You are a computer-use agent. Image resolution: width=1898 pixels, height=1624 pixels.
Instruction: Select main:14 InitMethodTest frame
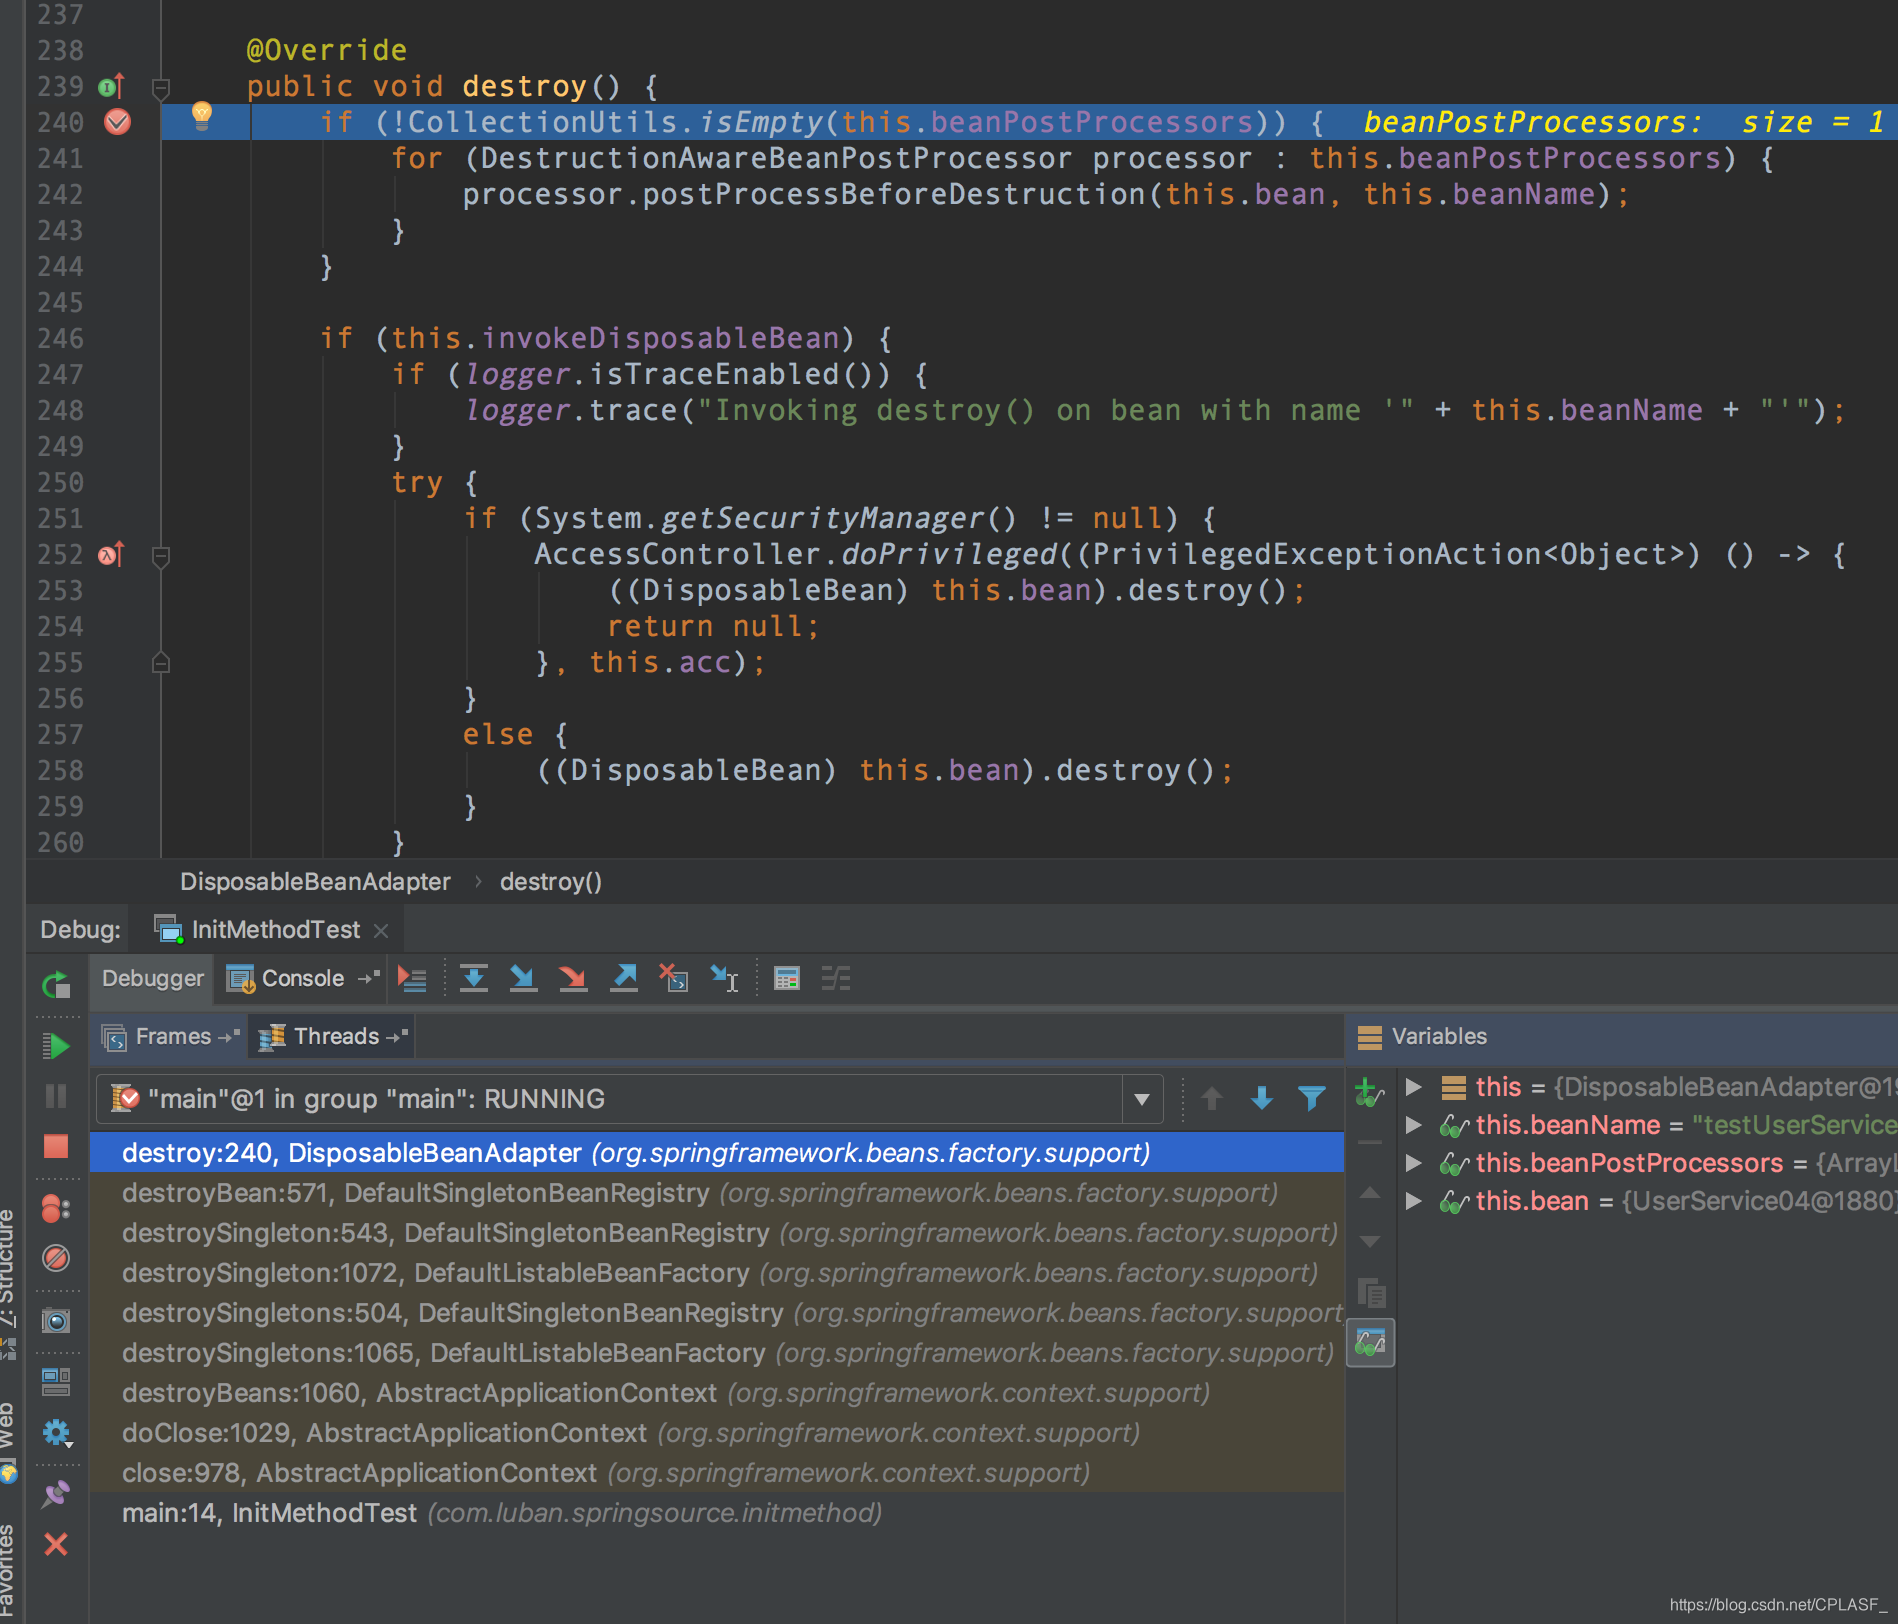click(717, 1513)
